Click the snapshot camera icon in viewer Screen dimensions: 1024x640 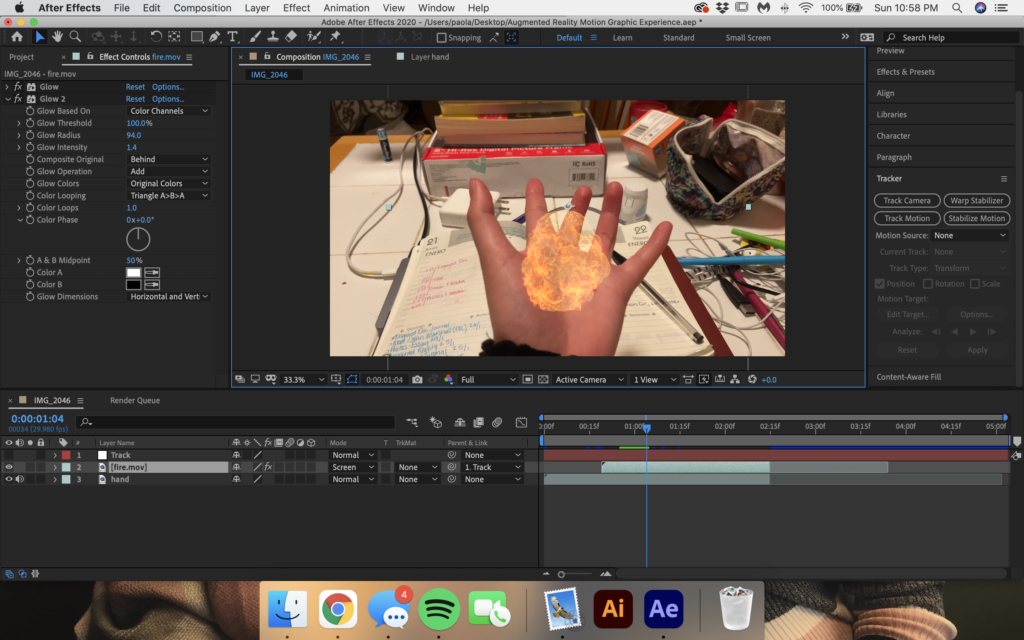pyautogui.click(x=417, y=380)
